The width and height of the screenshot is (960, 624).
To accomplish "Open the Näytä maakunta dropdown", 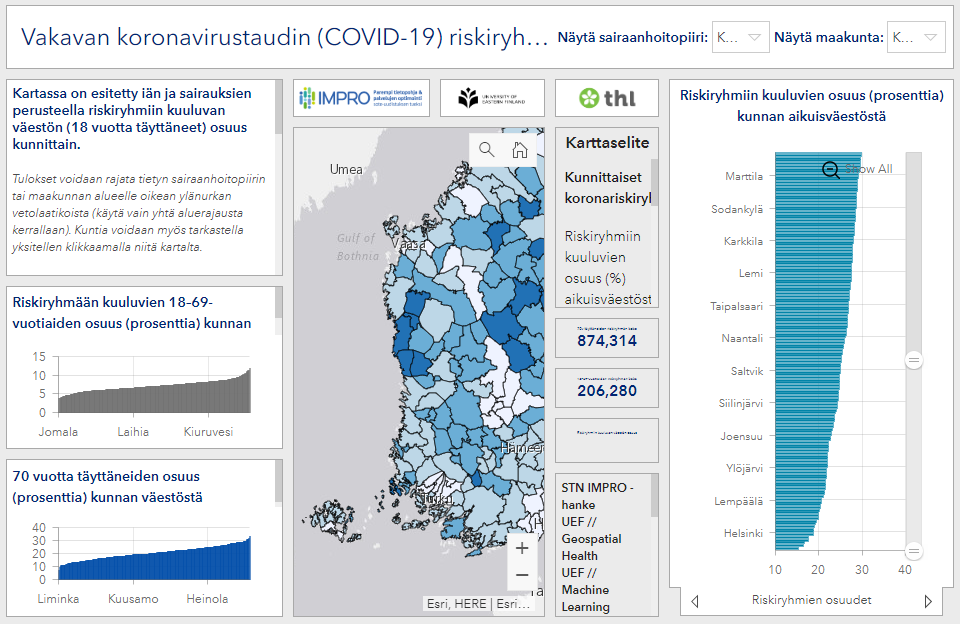I will click(x=916, y=37).
